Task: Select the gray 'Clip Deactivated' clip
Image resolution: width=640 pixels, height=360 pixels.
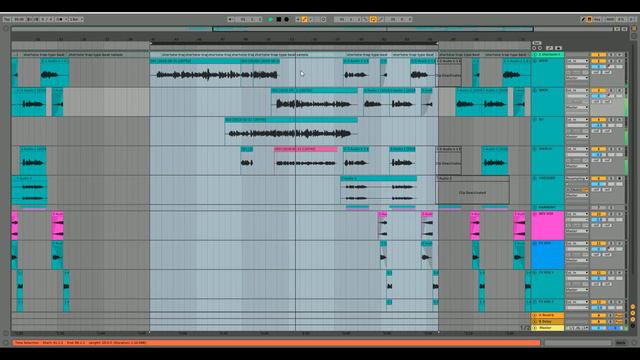Action: tap(473, 190)
